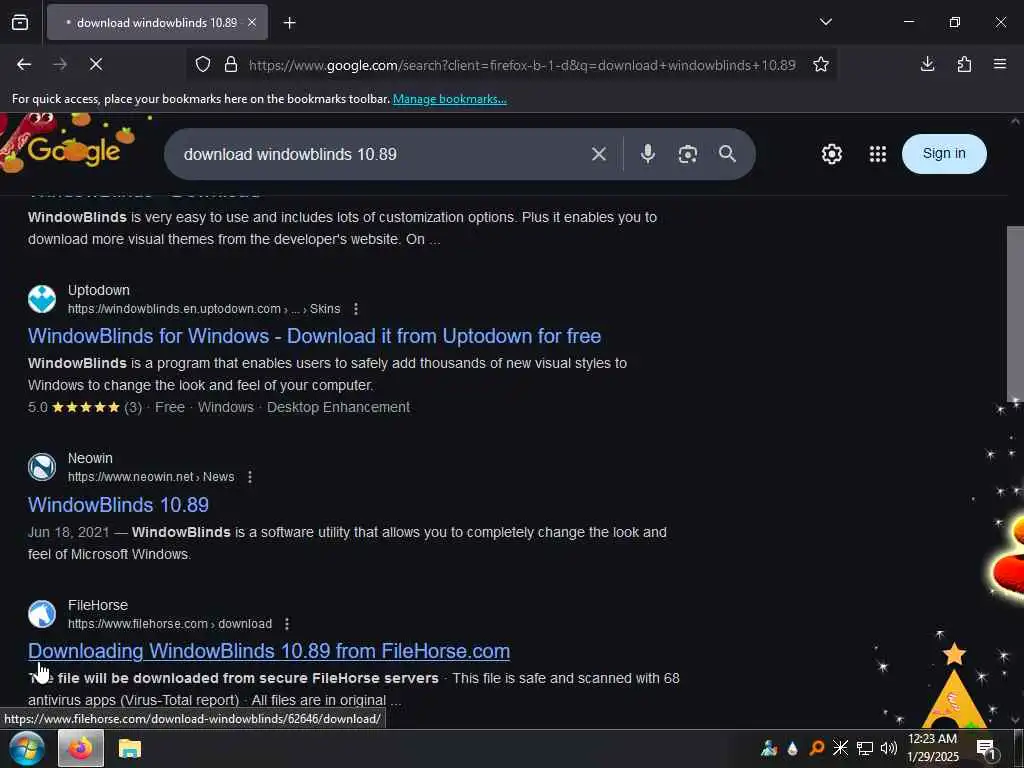Open a new tab with plus button
The width and height of the screenshot is (1024, 768).
(289, 23)
